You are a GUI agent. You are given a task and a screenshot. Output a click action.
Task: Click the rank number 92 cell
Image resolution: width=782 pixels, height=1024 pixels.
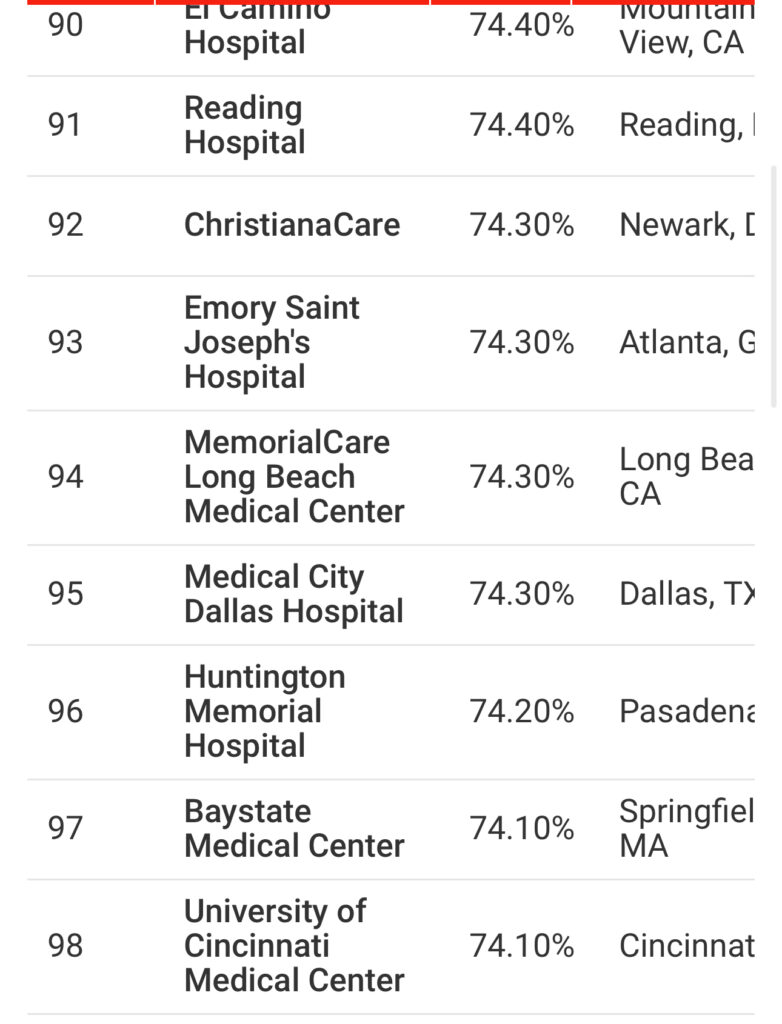[66, 225]
